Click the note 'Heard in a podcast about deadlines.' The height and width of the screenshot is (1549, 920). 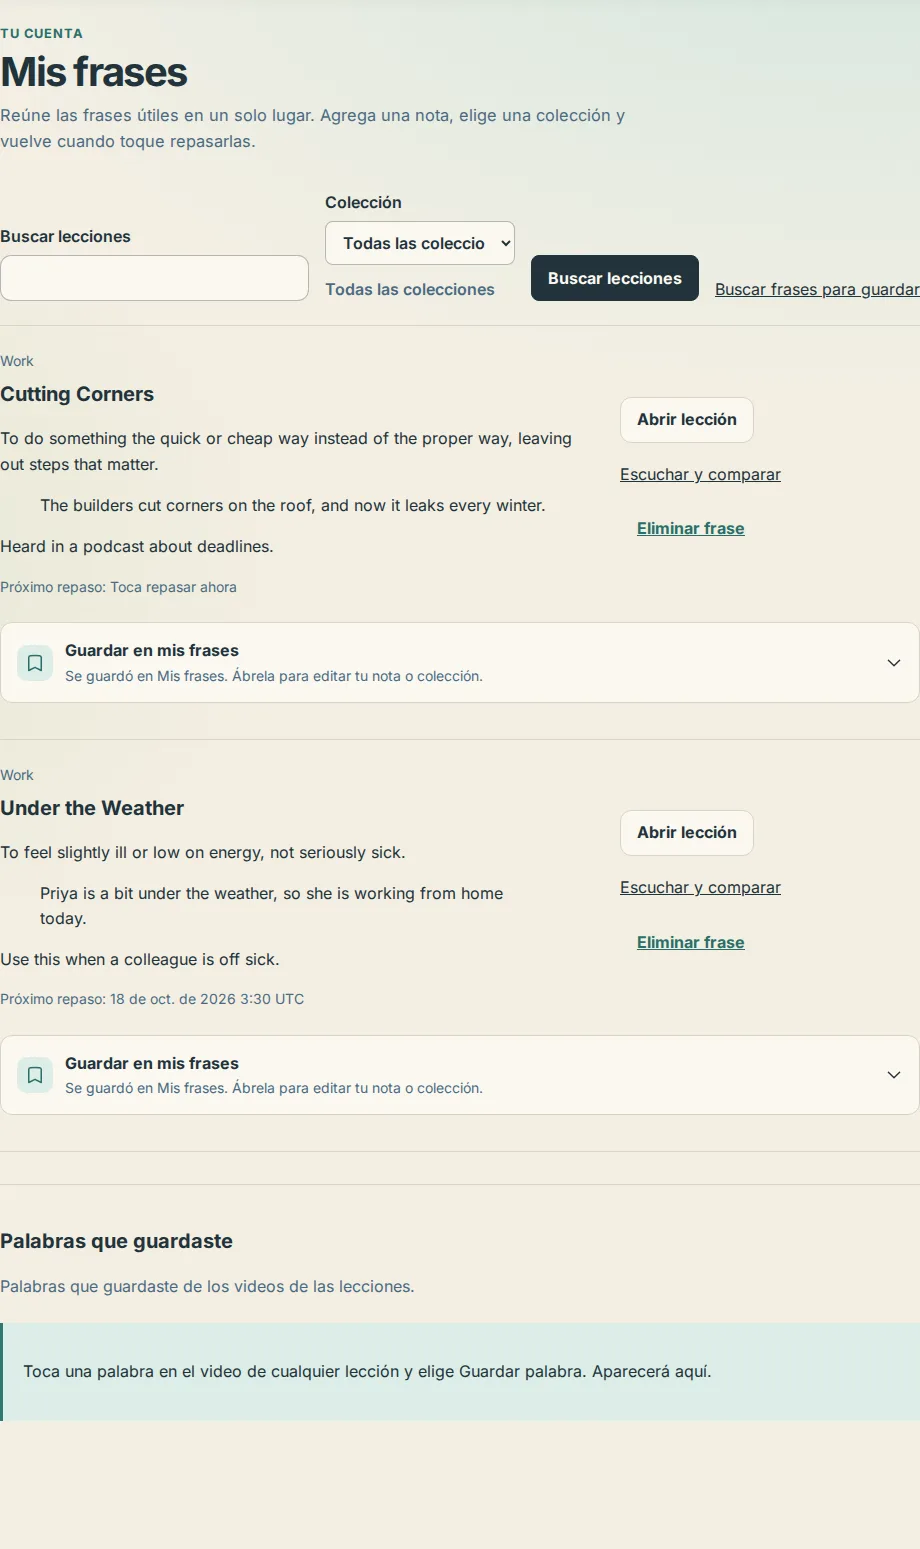coord(137,546)
